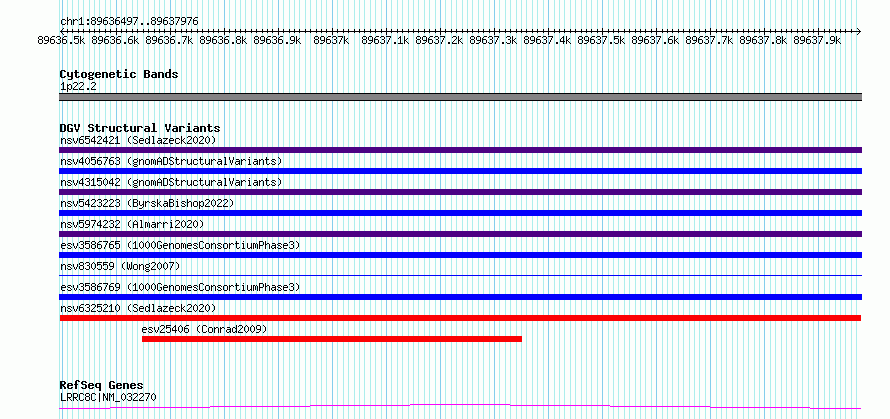Viewport: 890px width, 419px height.
Task: Open variant nsv4056763 (gnomADStructuralVariants) label
Action: coord(171,161)
